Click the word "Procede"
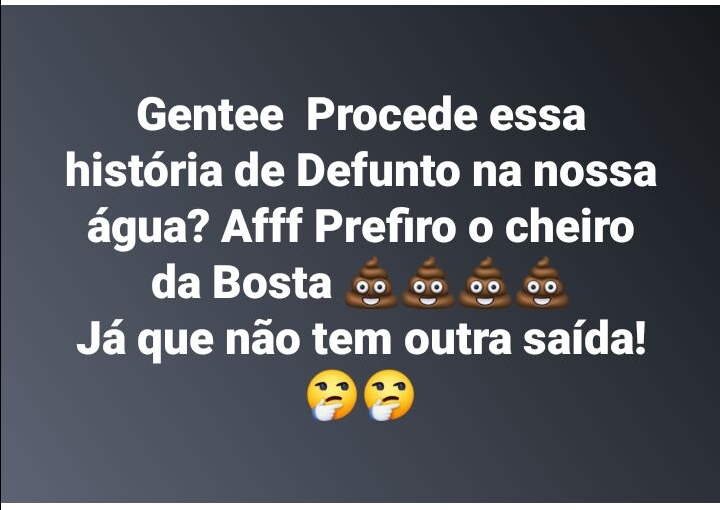720x510 pixels. (392, 114)
